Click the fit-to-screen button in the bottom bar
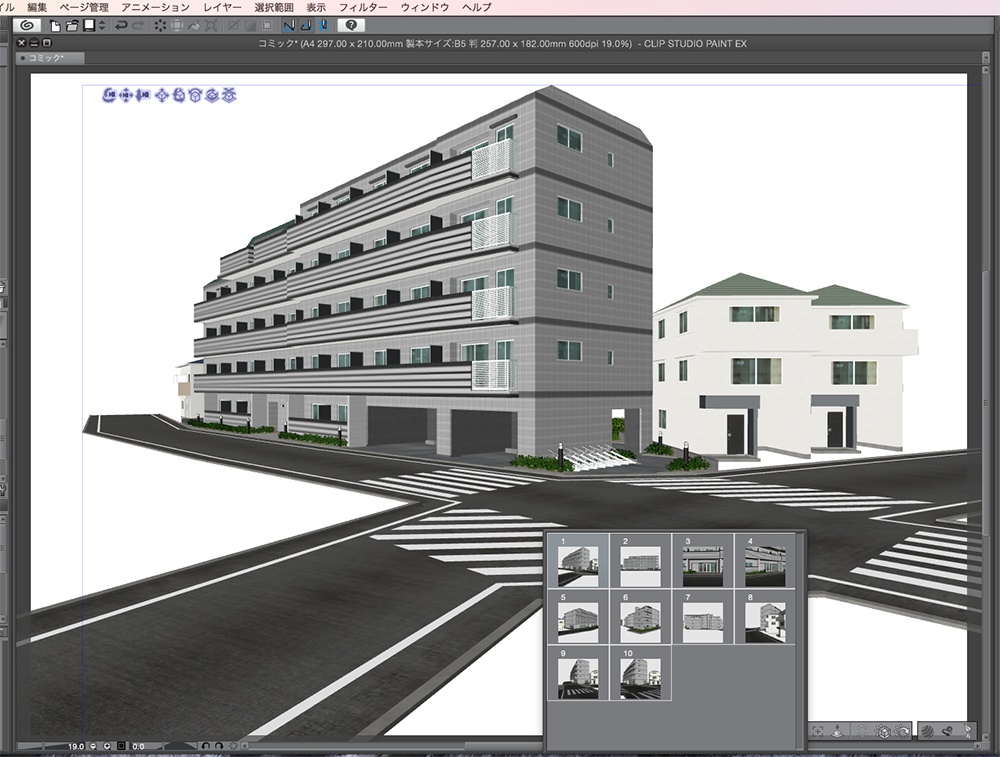 (x=121, y=744)
